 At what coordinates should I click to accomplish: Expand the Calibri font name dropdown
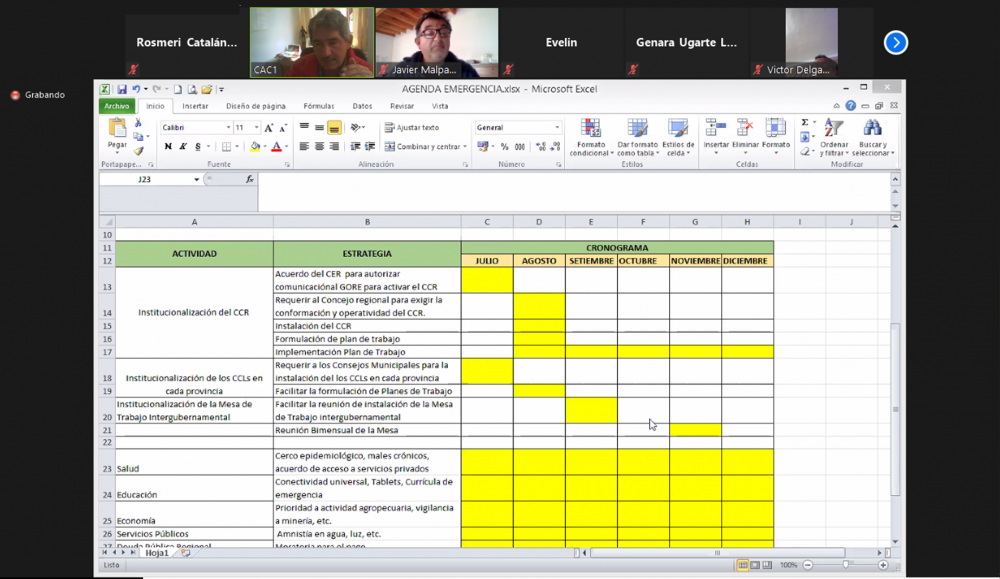pos(228,128)
